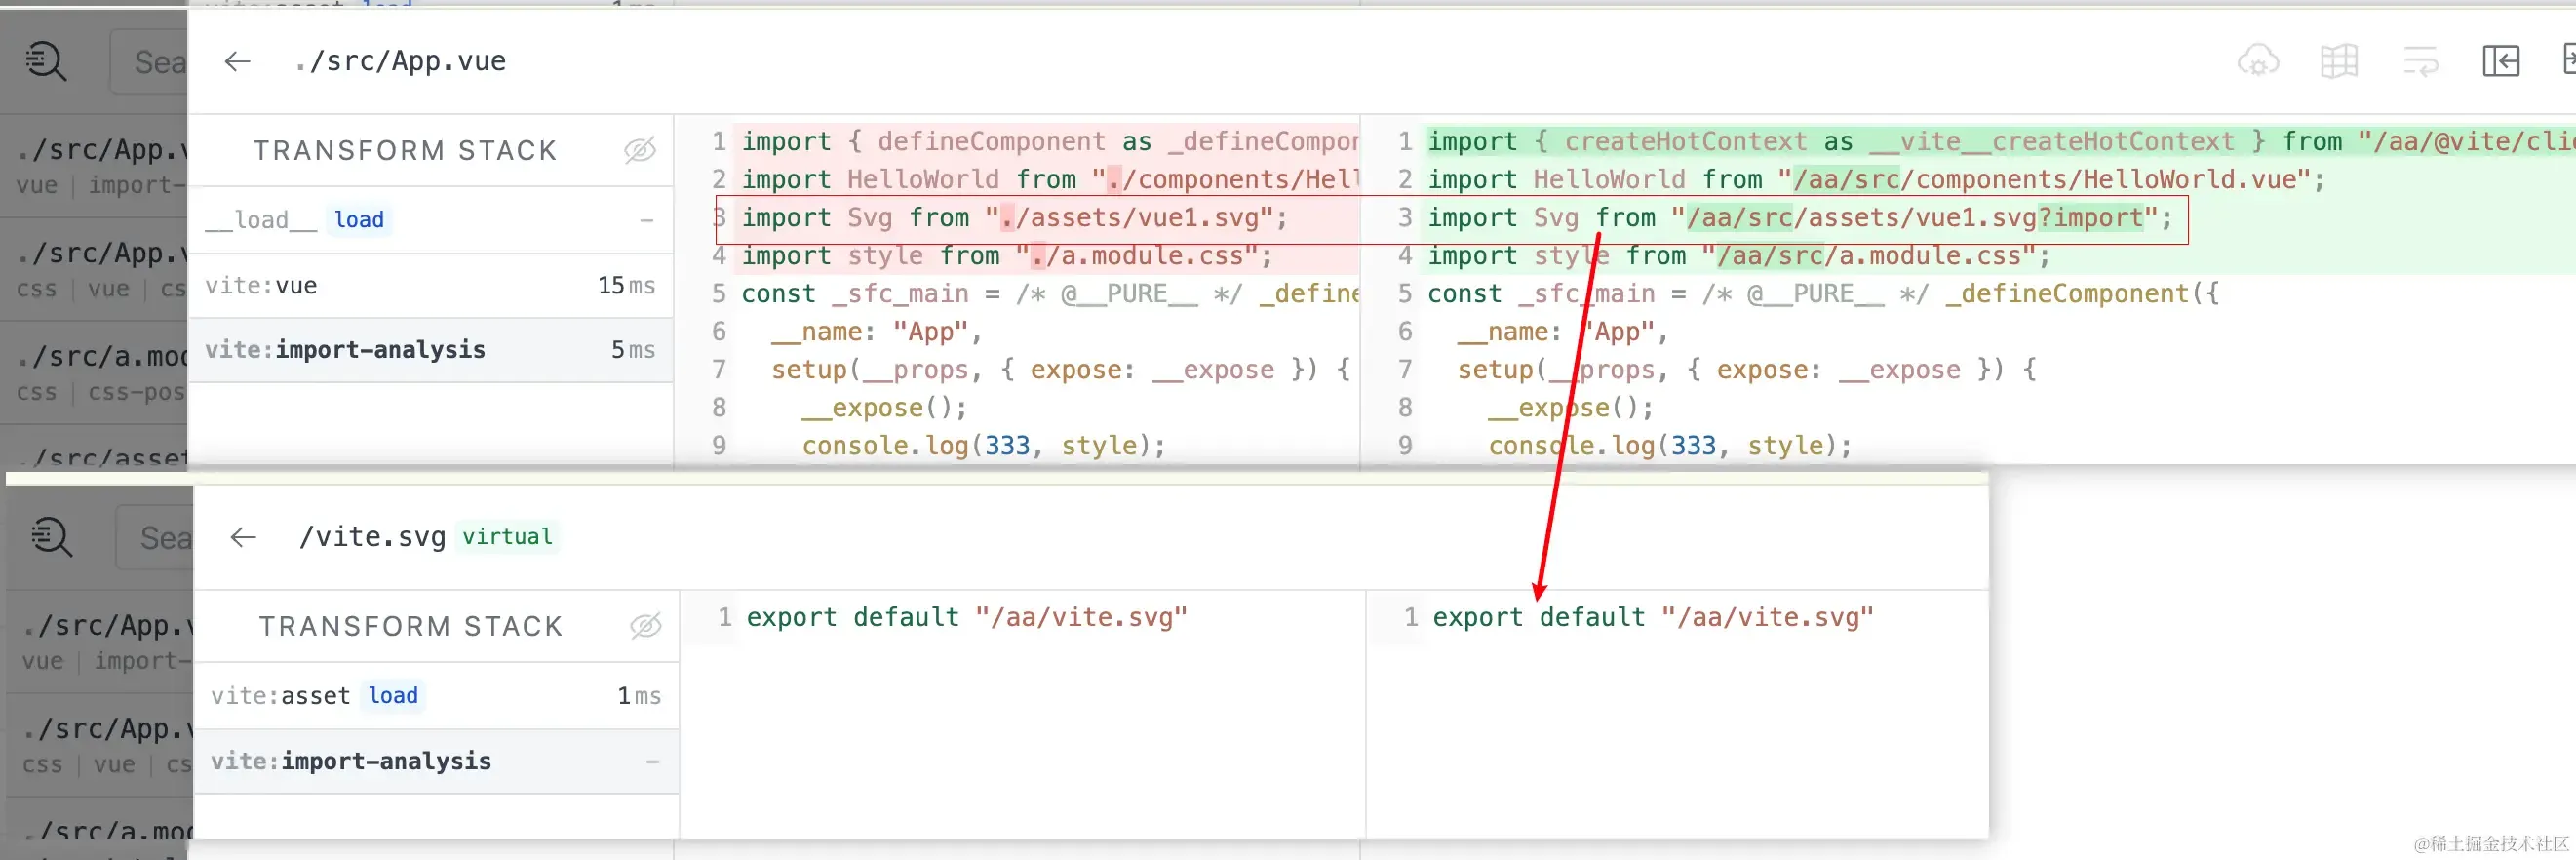Screen dimensions: 2576x860
Task: Click the /aa/src/assets/vue1.svg?import import line
Action: [1800, 218]
